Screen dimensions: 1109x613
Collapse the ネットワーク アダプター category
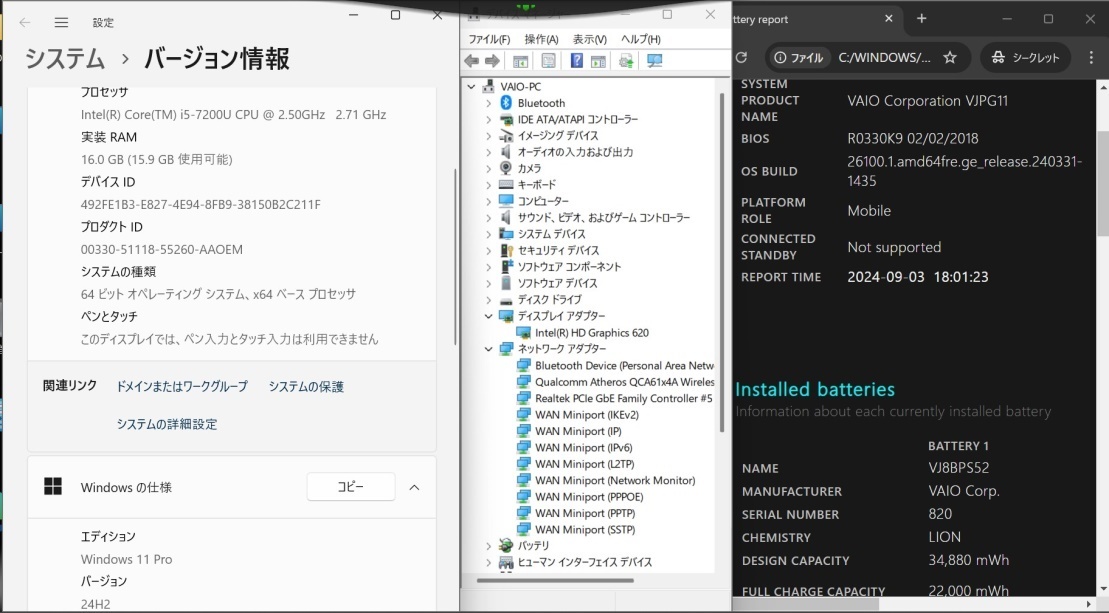(489, 349)
